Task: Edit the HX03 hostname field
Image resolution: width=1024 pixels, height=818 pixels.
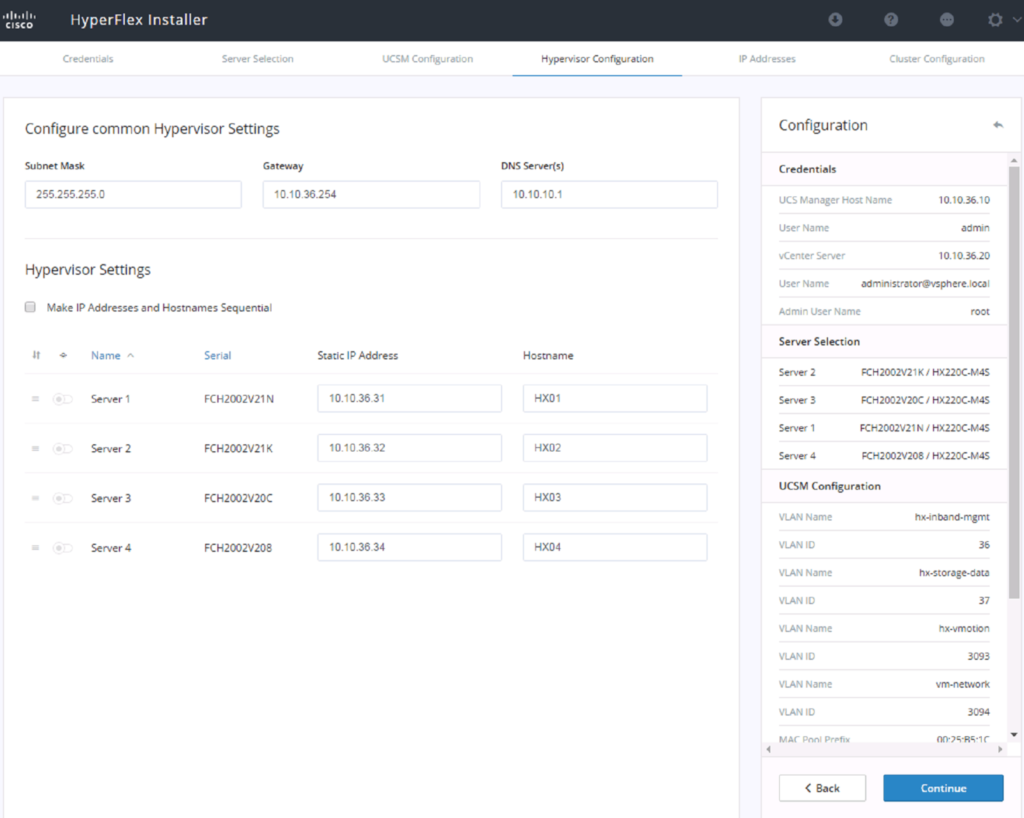Action: (615, 497)
